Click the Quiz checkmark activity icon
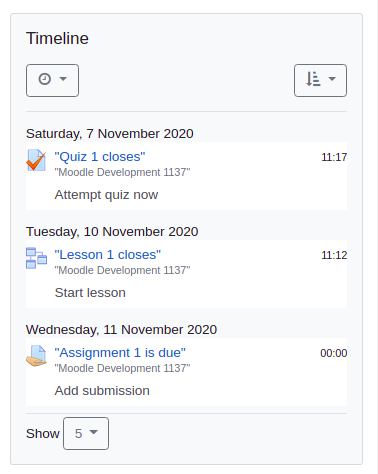This screenshot has width=378, height=474. [36, 160]
